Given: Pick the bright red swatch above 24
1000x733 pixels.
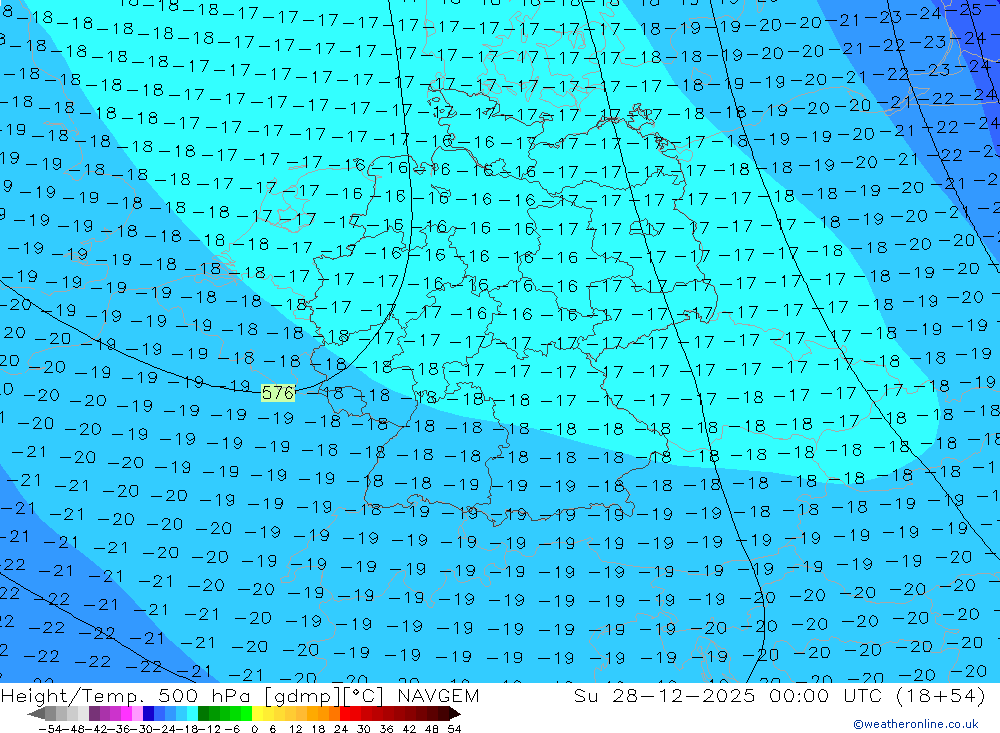Looking at the screenshot, I should point(345,714).
